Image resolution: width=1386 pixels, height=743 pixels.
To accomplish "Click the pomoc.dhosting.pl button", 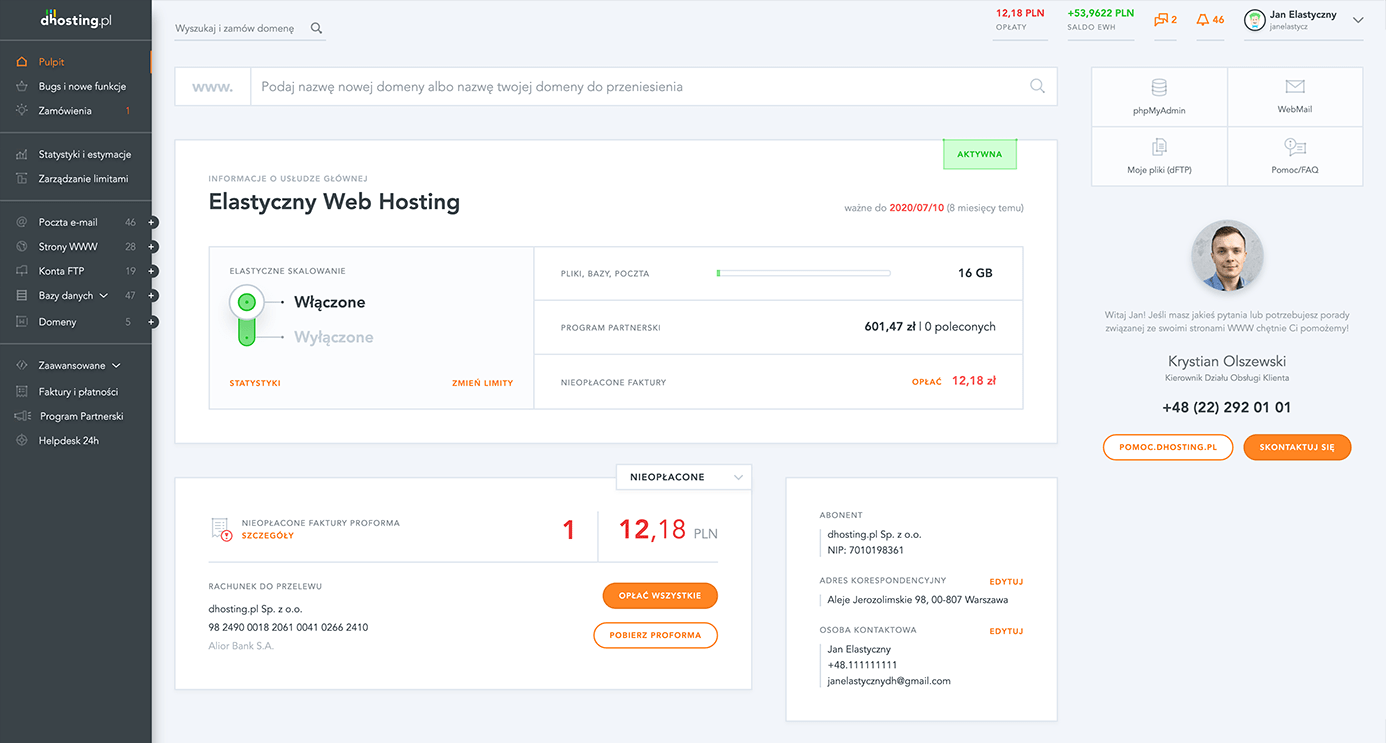I will (x=1167, y=447).
